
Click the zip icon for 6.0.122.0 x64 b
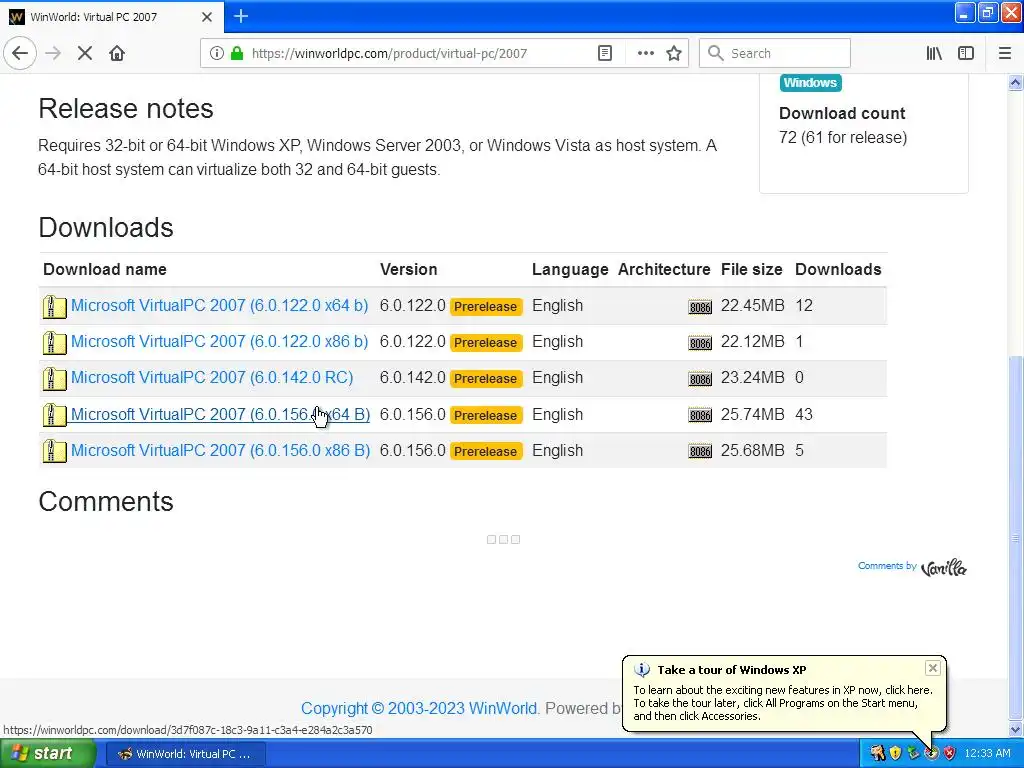coord(54,306)
